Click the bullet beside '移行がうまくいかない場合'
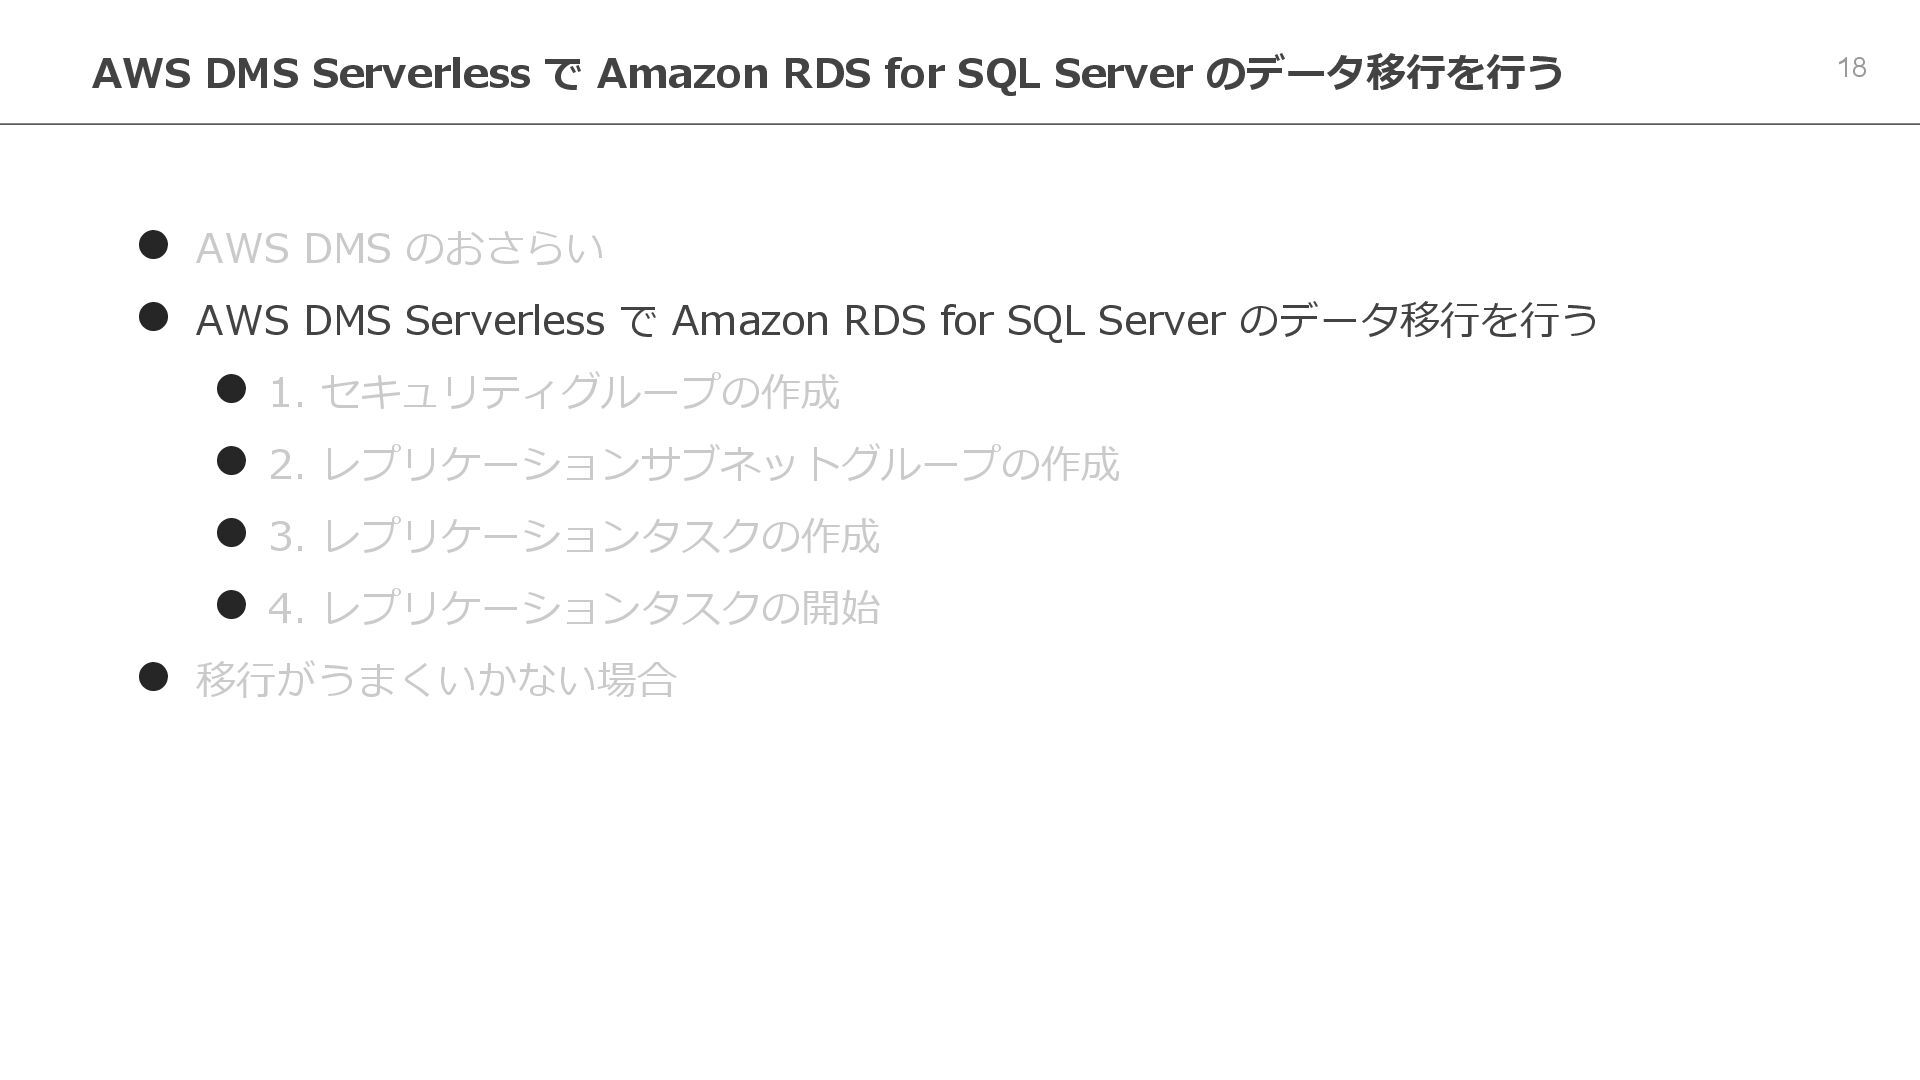This screenshot has width=1920, height=1080. [153, 677]
